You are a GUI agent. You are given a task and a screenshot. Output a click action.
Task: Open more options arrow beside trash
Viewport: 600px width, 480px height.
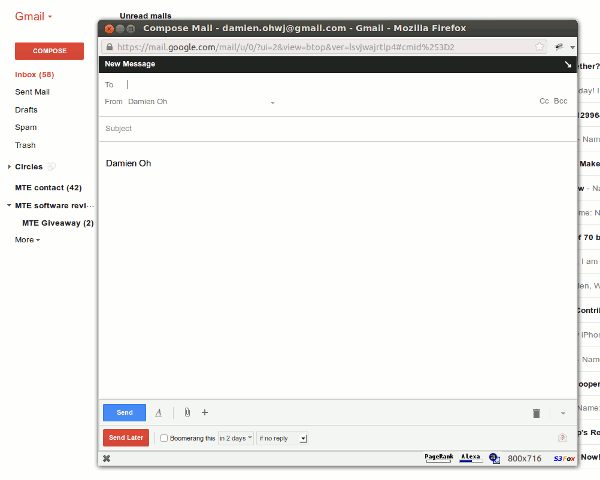click(563, 413)
